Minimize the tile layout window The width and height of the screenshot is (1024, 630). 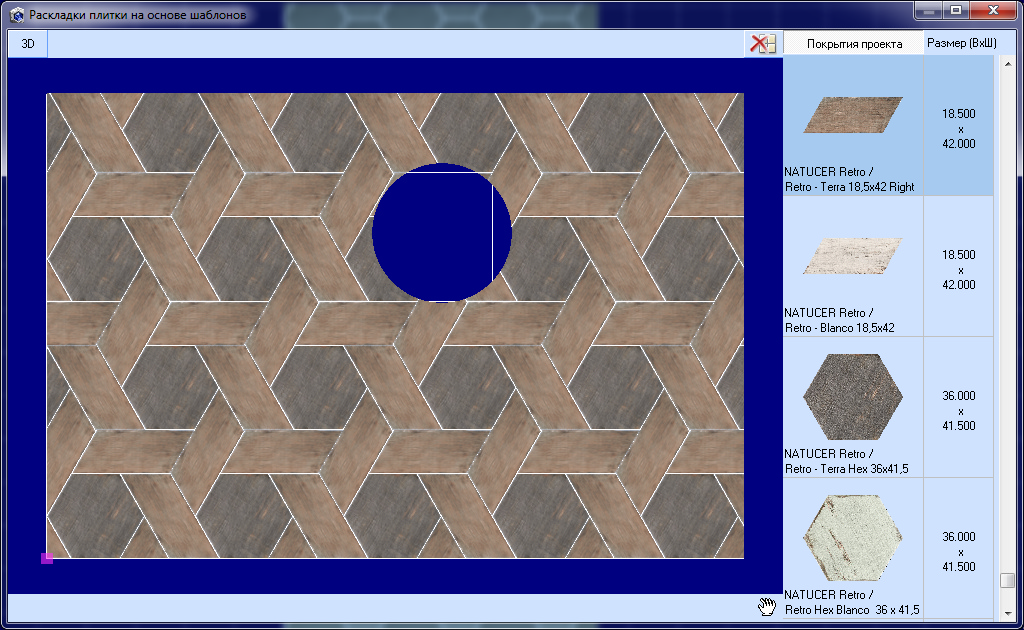click(x=929, y=11)
